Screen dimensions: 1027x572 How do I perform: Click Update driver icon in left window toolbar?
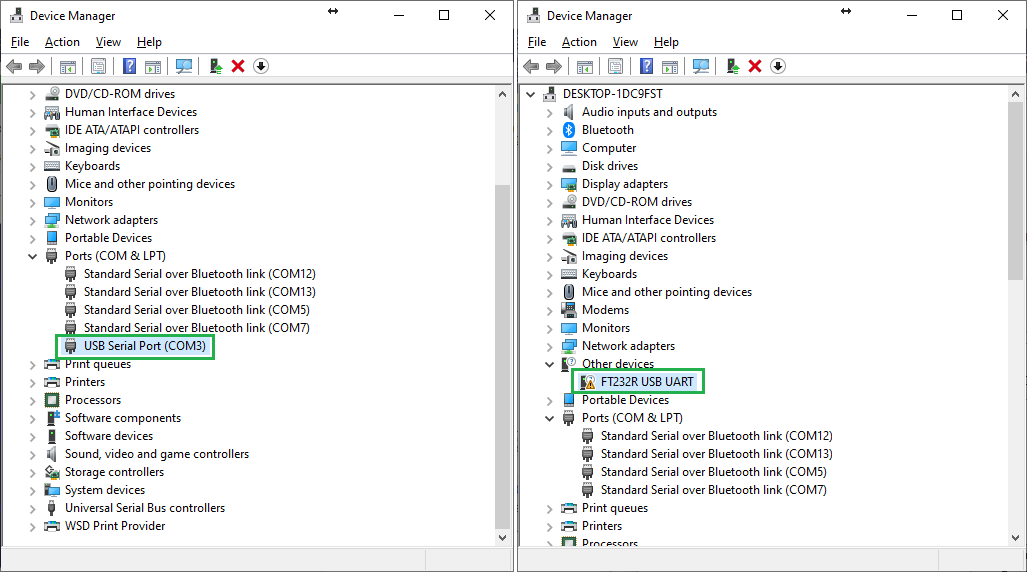pos(215,66)
